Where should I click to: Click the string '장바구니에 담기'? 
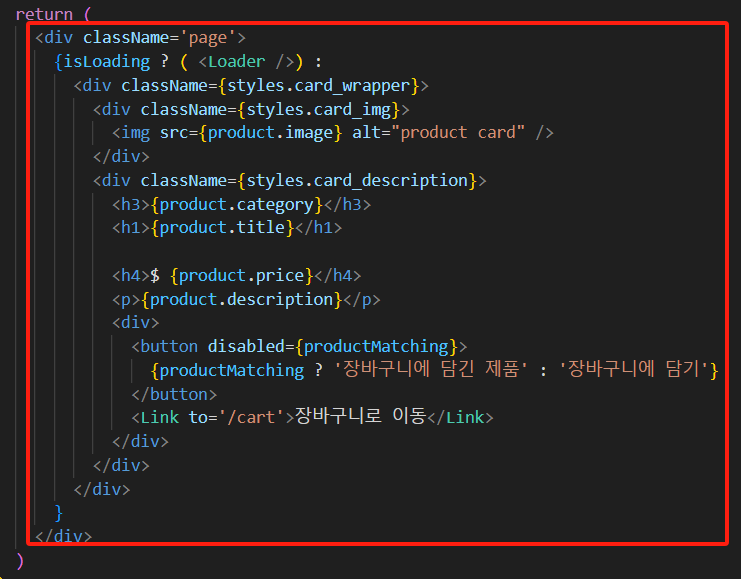[634, 370]
